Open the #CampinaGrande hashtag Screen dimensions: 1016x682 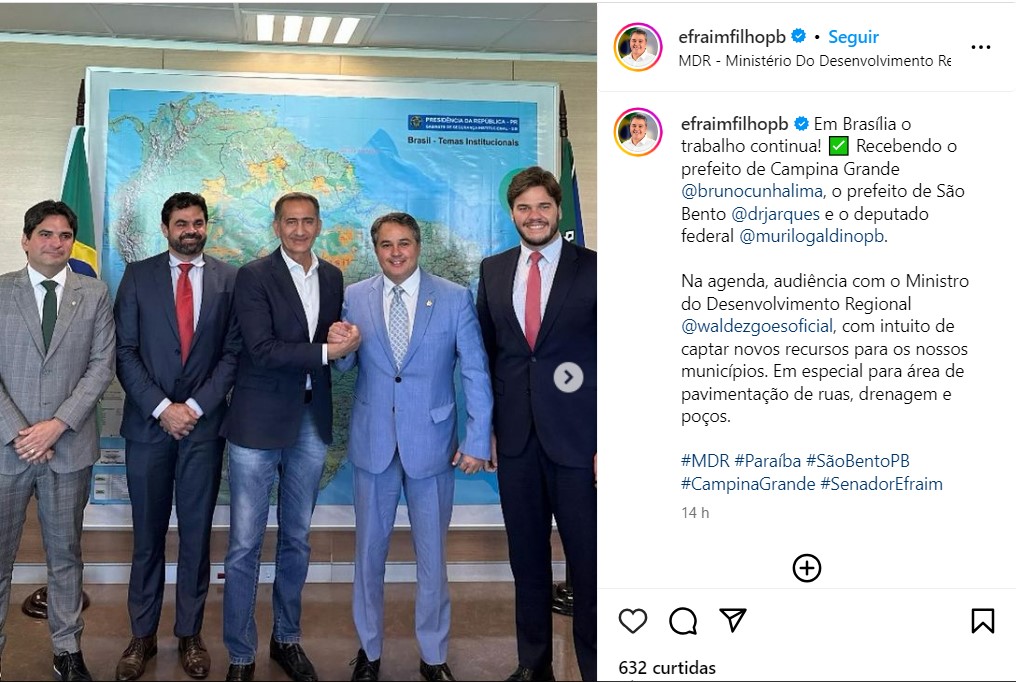748,484
